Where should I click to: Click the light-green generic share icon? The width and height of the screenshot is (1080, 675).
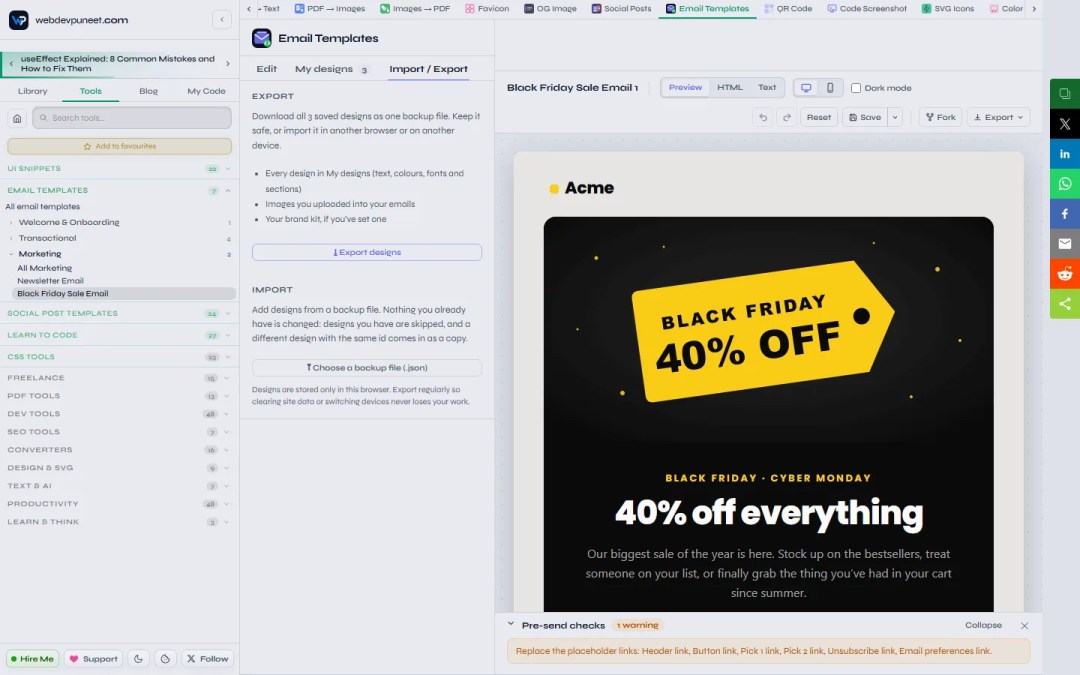tap(1065, 304)
